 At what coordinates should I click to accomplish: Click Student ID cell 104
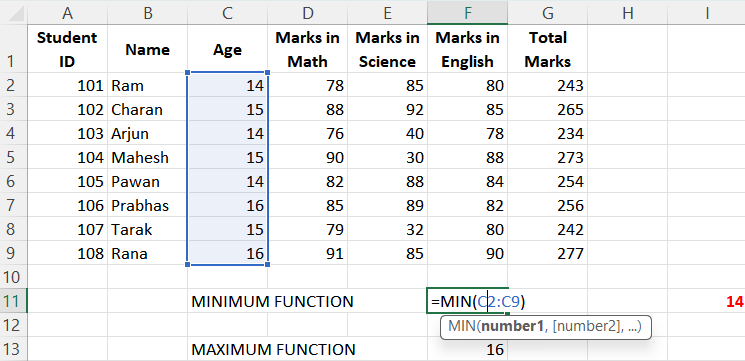click(67, 157)
